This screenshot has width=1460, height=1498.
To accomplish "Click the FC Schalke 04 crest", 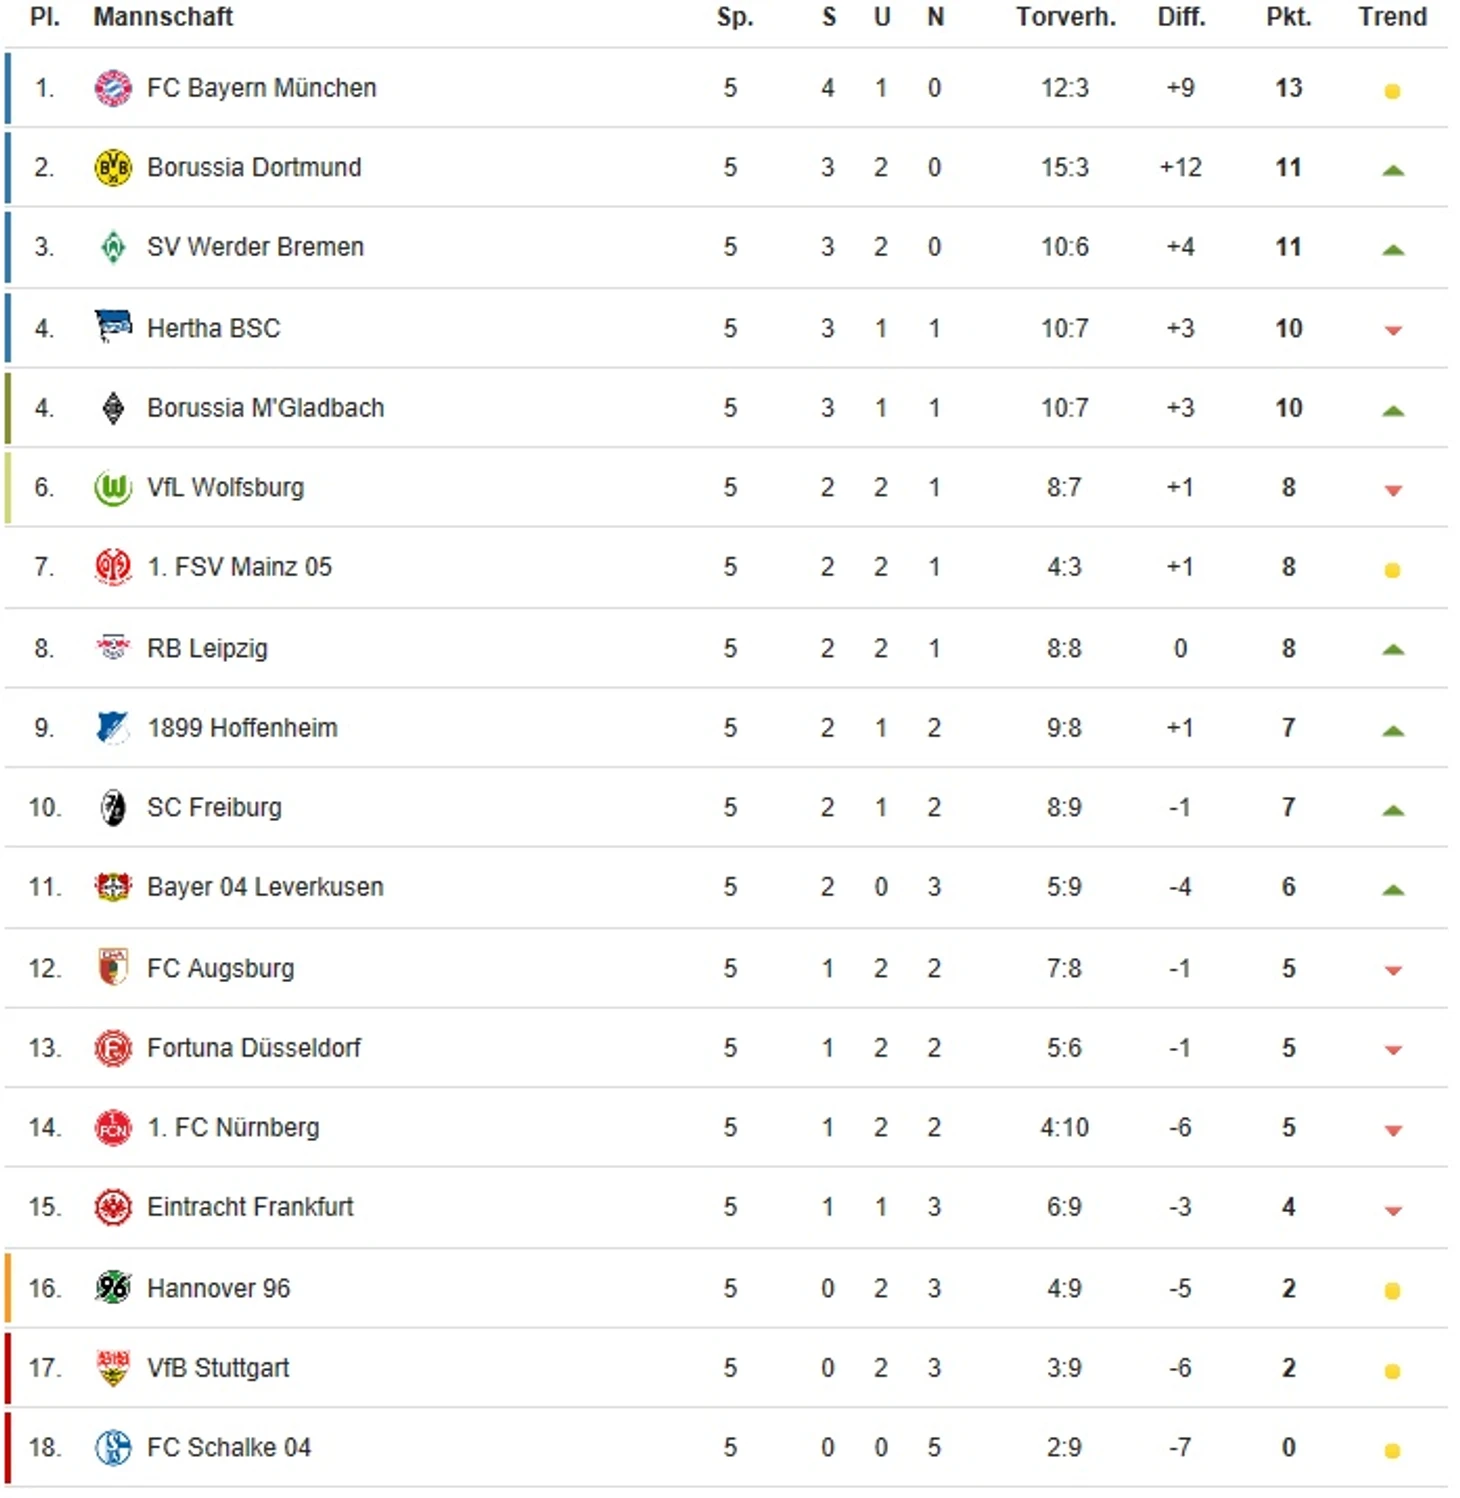I will (x=113, y=1447).
